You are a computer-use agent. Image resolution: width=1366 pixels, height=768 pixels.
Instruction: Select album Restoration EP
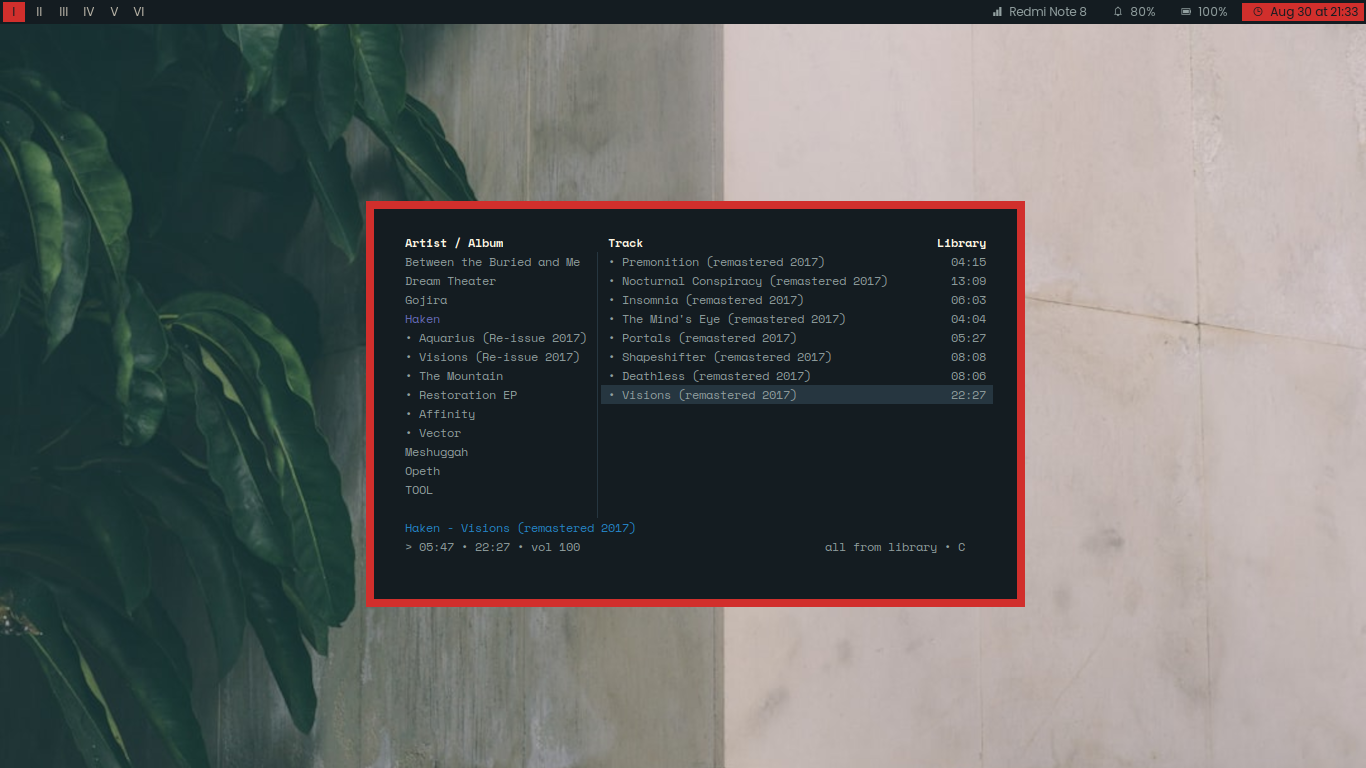(x=461, y=395)
